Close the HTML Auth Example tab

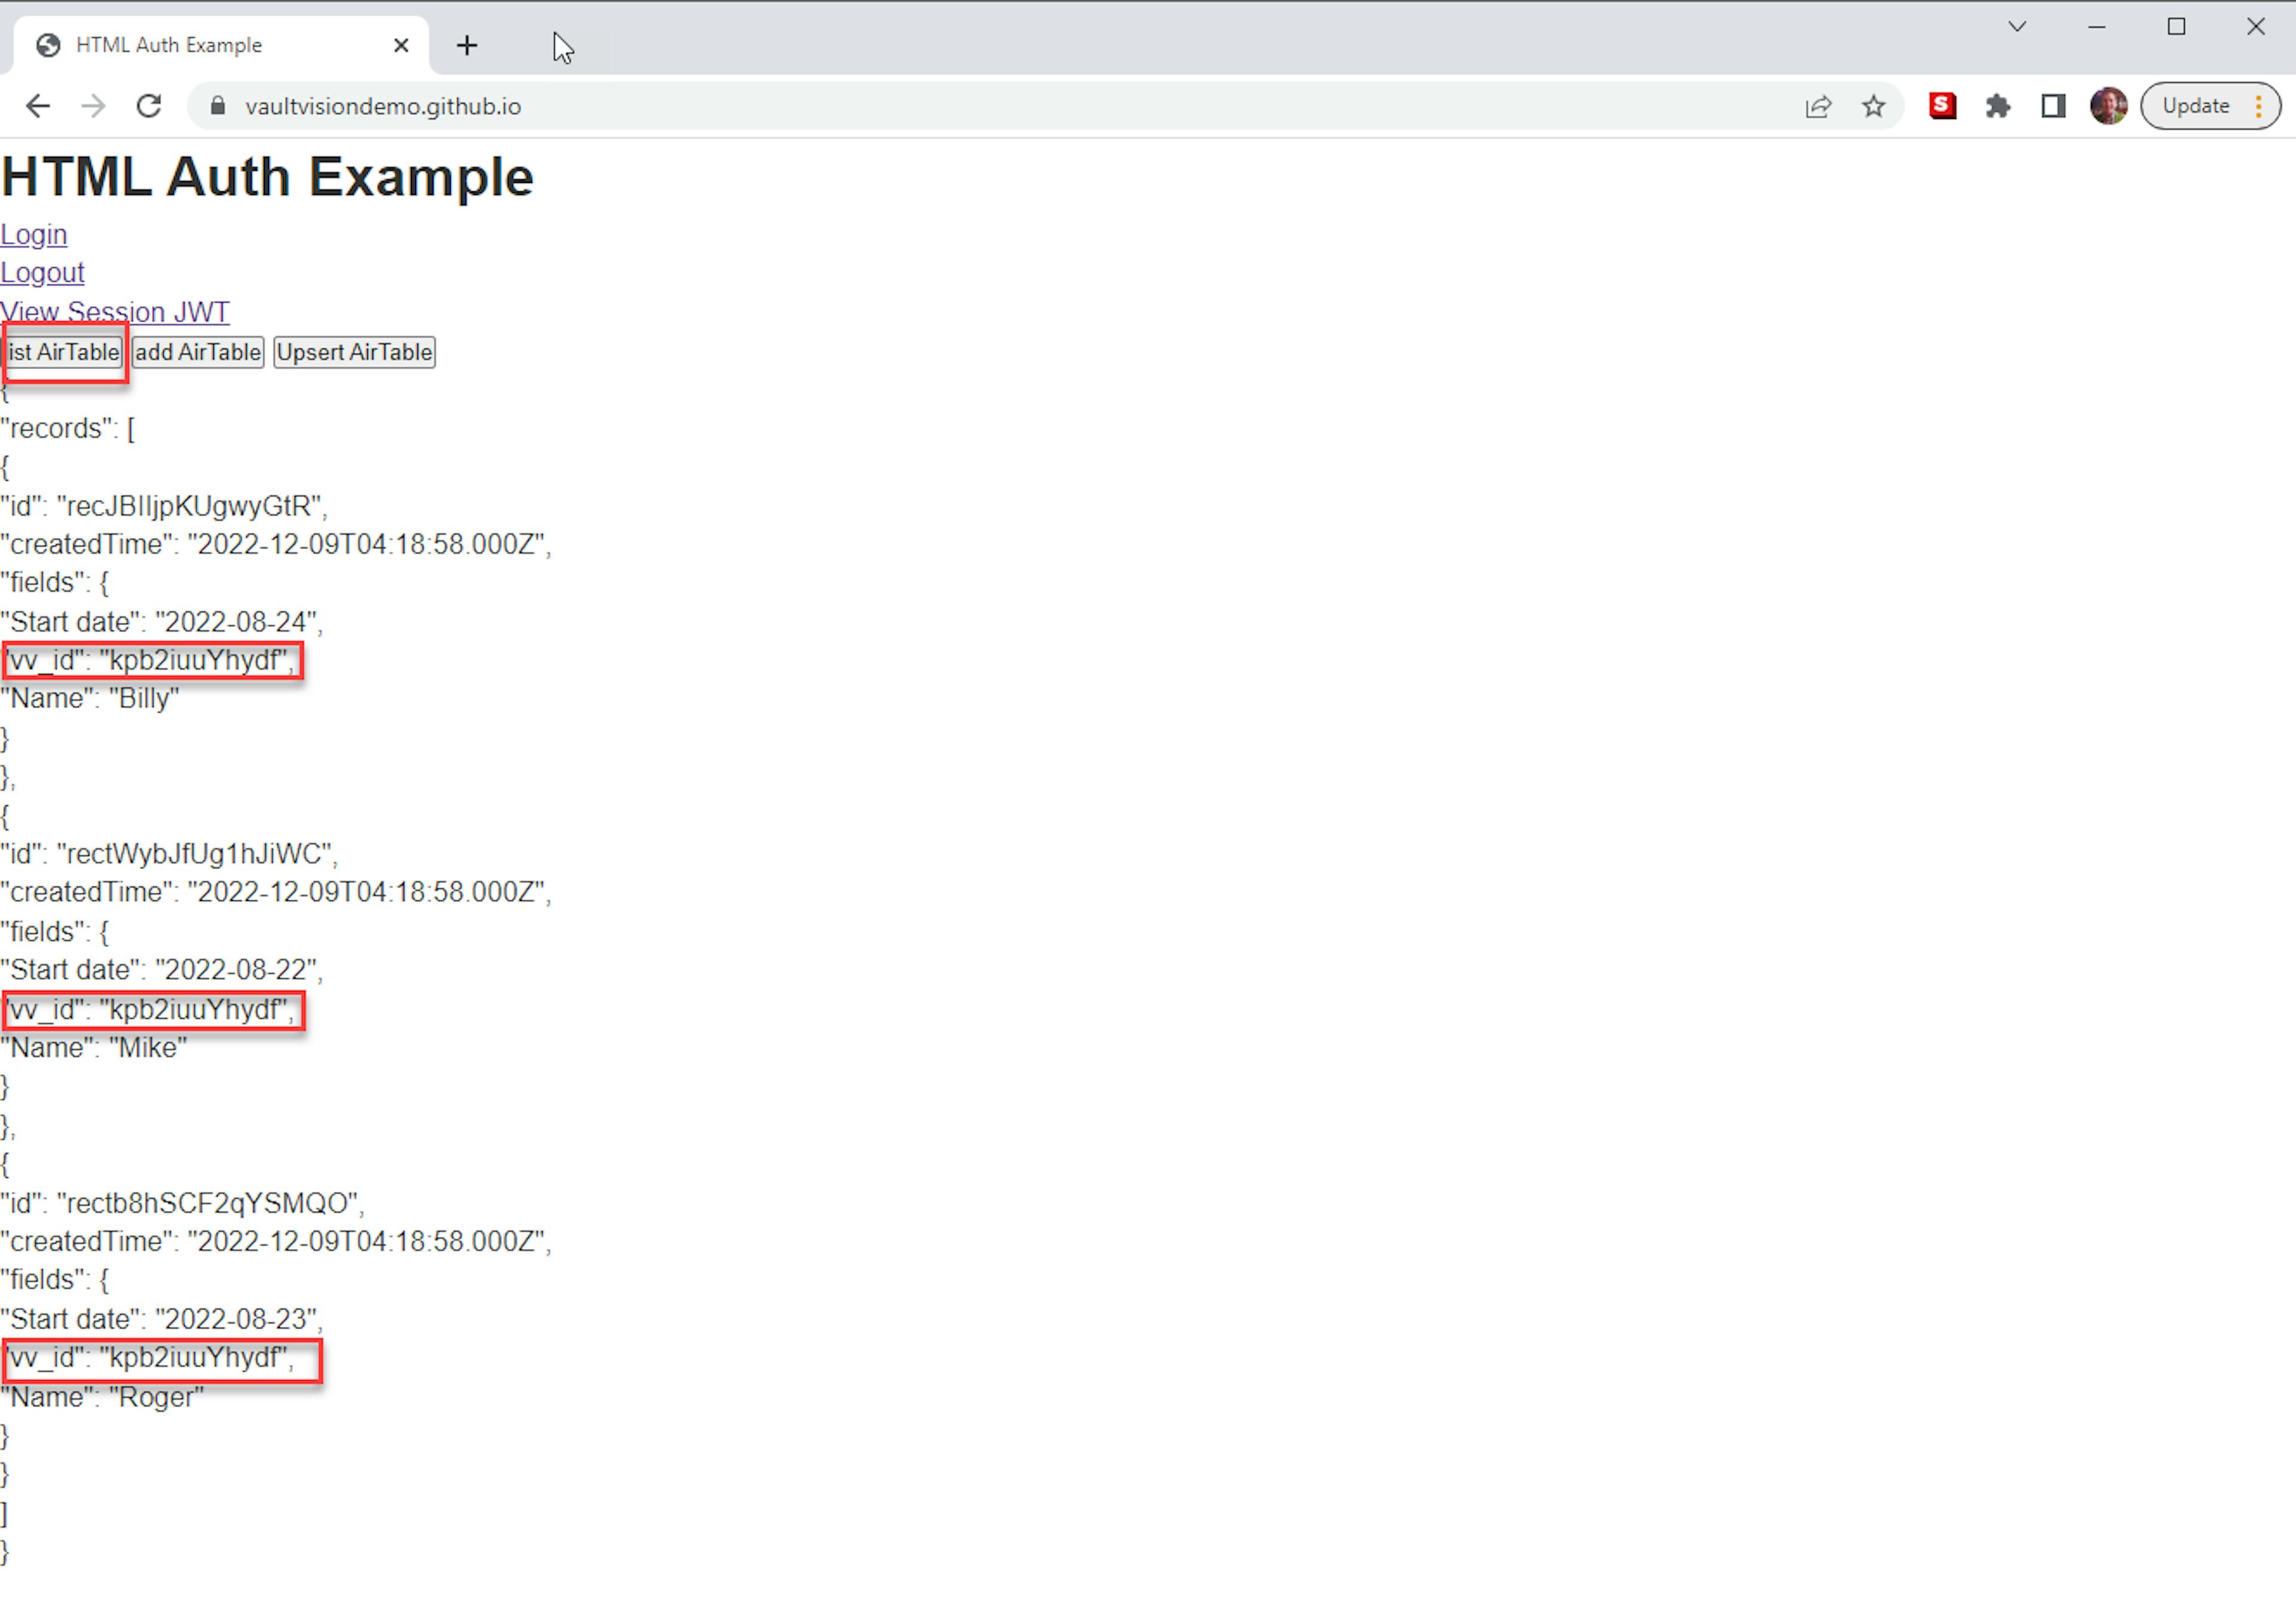click(401, 45)
